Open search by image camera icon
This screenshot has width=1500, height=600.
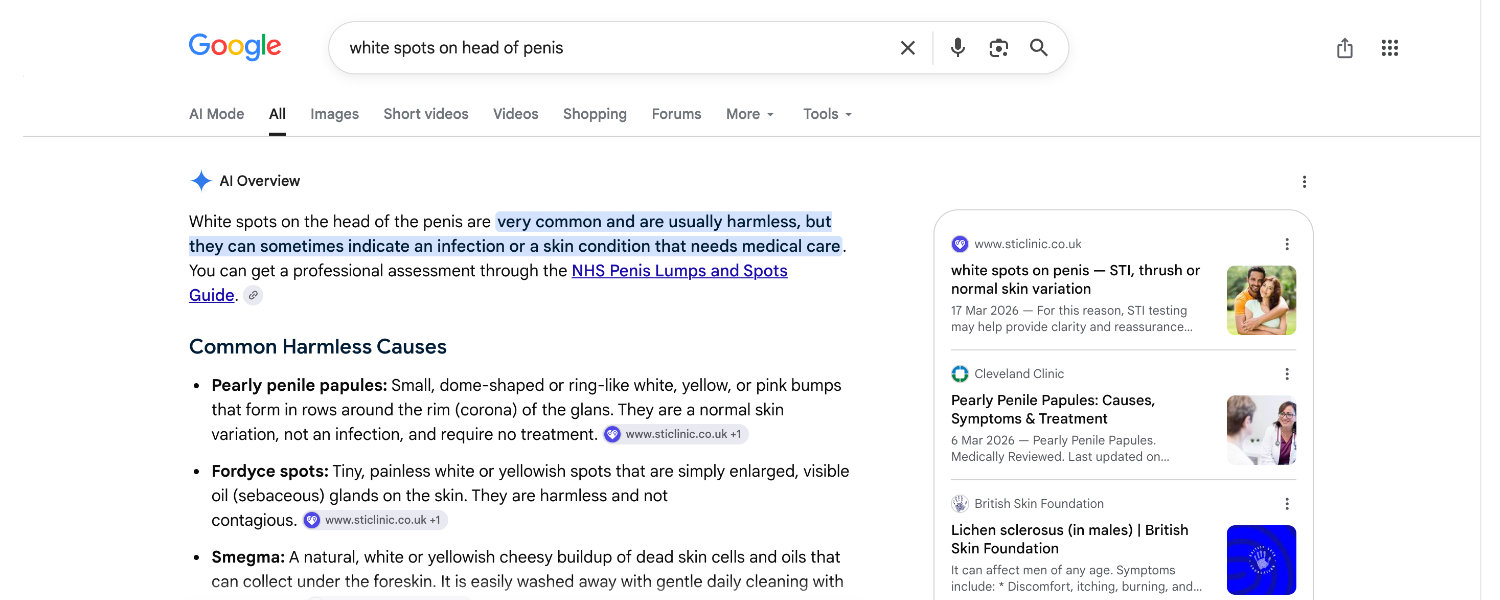pos(998,48)
